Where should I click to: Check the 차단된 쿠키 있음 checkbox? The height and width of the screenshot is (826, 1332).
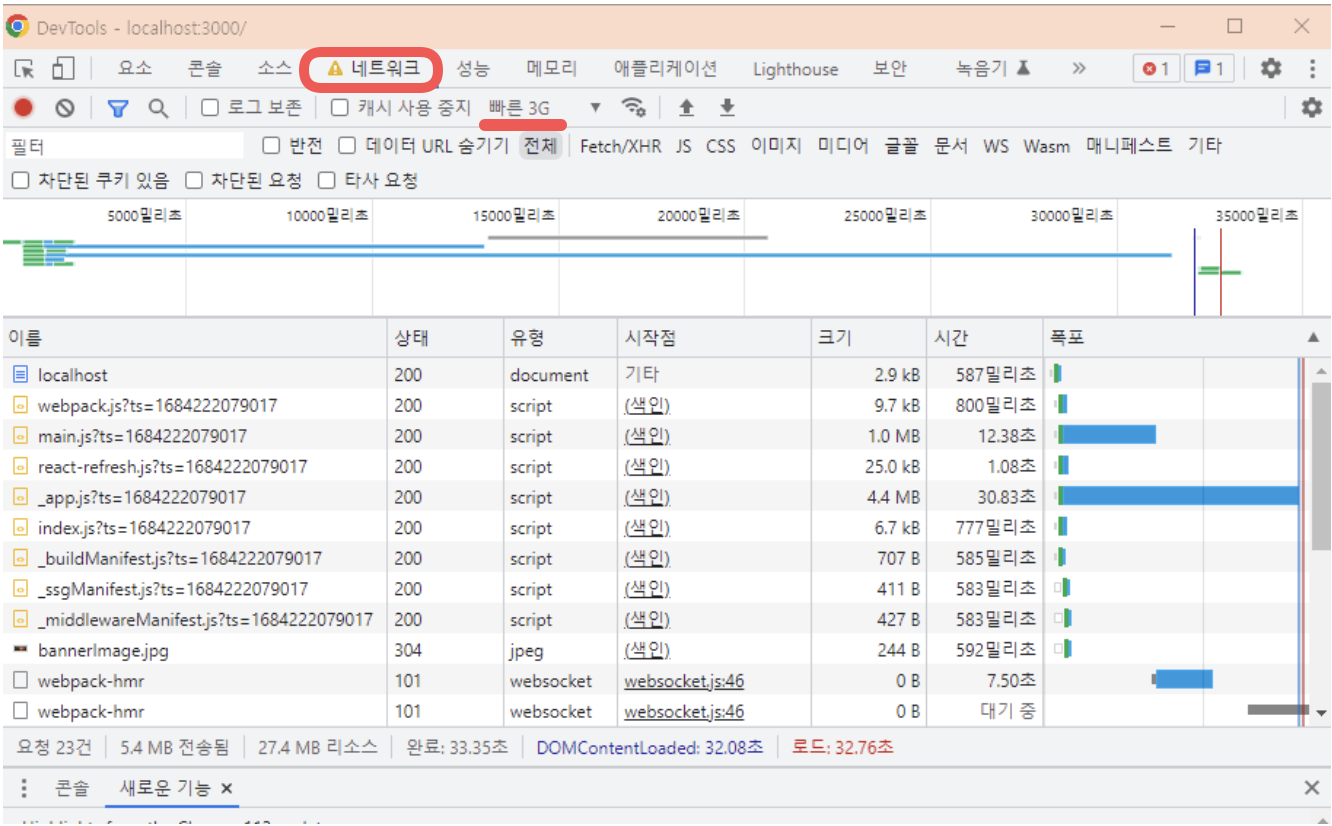click(x=20, y=181)
